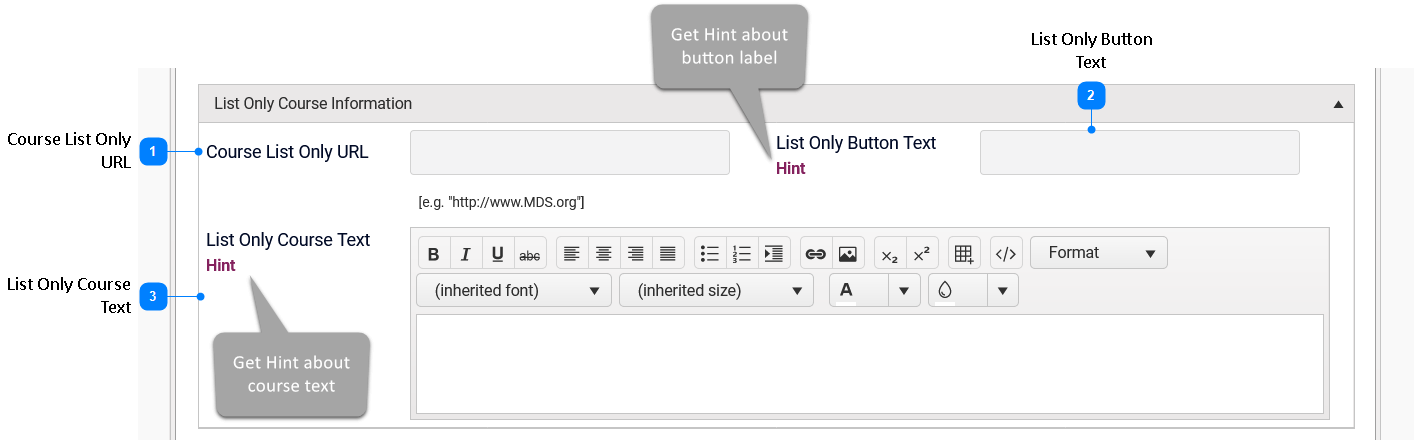Apply superscript formatting
Viewport: 1414px width, 440px height.
tap(922, 254)
